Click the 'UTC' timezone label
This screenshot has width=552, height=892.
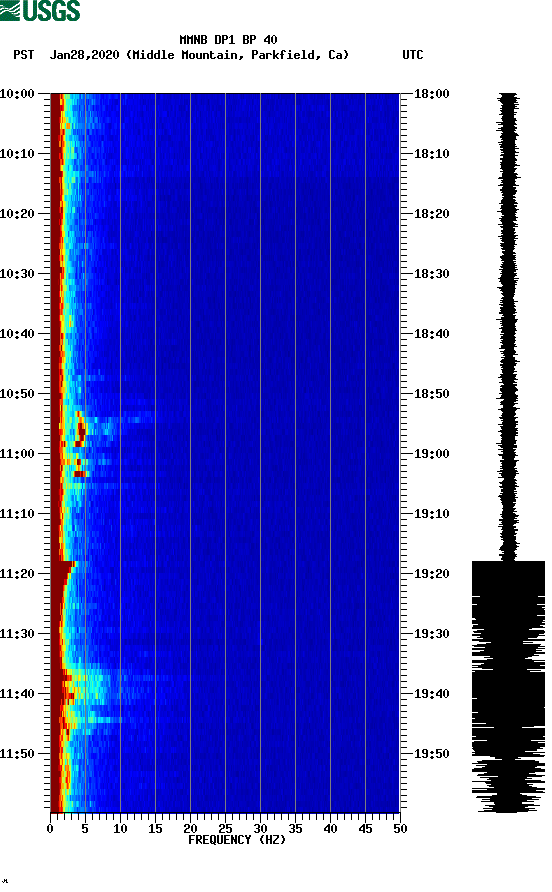tap(413, 55)
